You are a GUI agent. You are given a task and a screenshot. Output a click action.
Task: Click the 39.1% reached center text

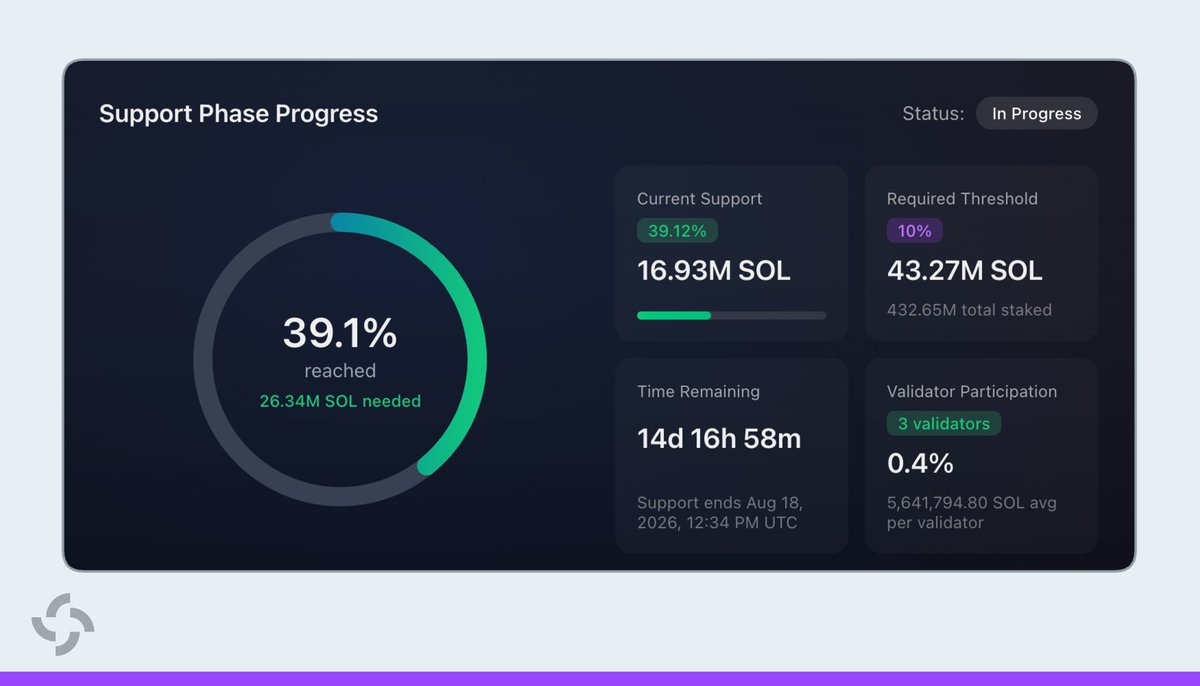point(340,346)
